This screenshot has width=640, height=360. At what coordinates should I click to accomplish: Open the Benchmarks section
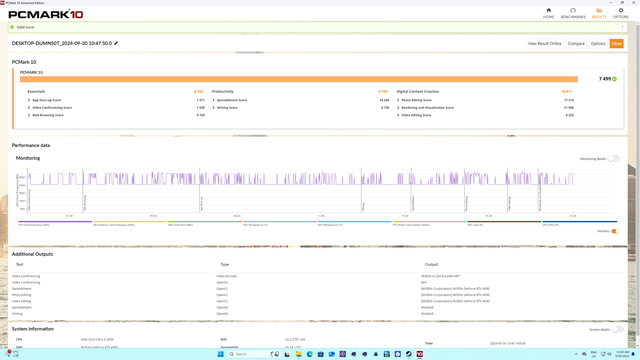click(573, 13)
